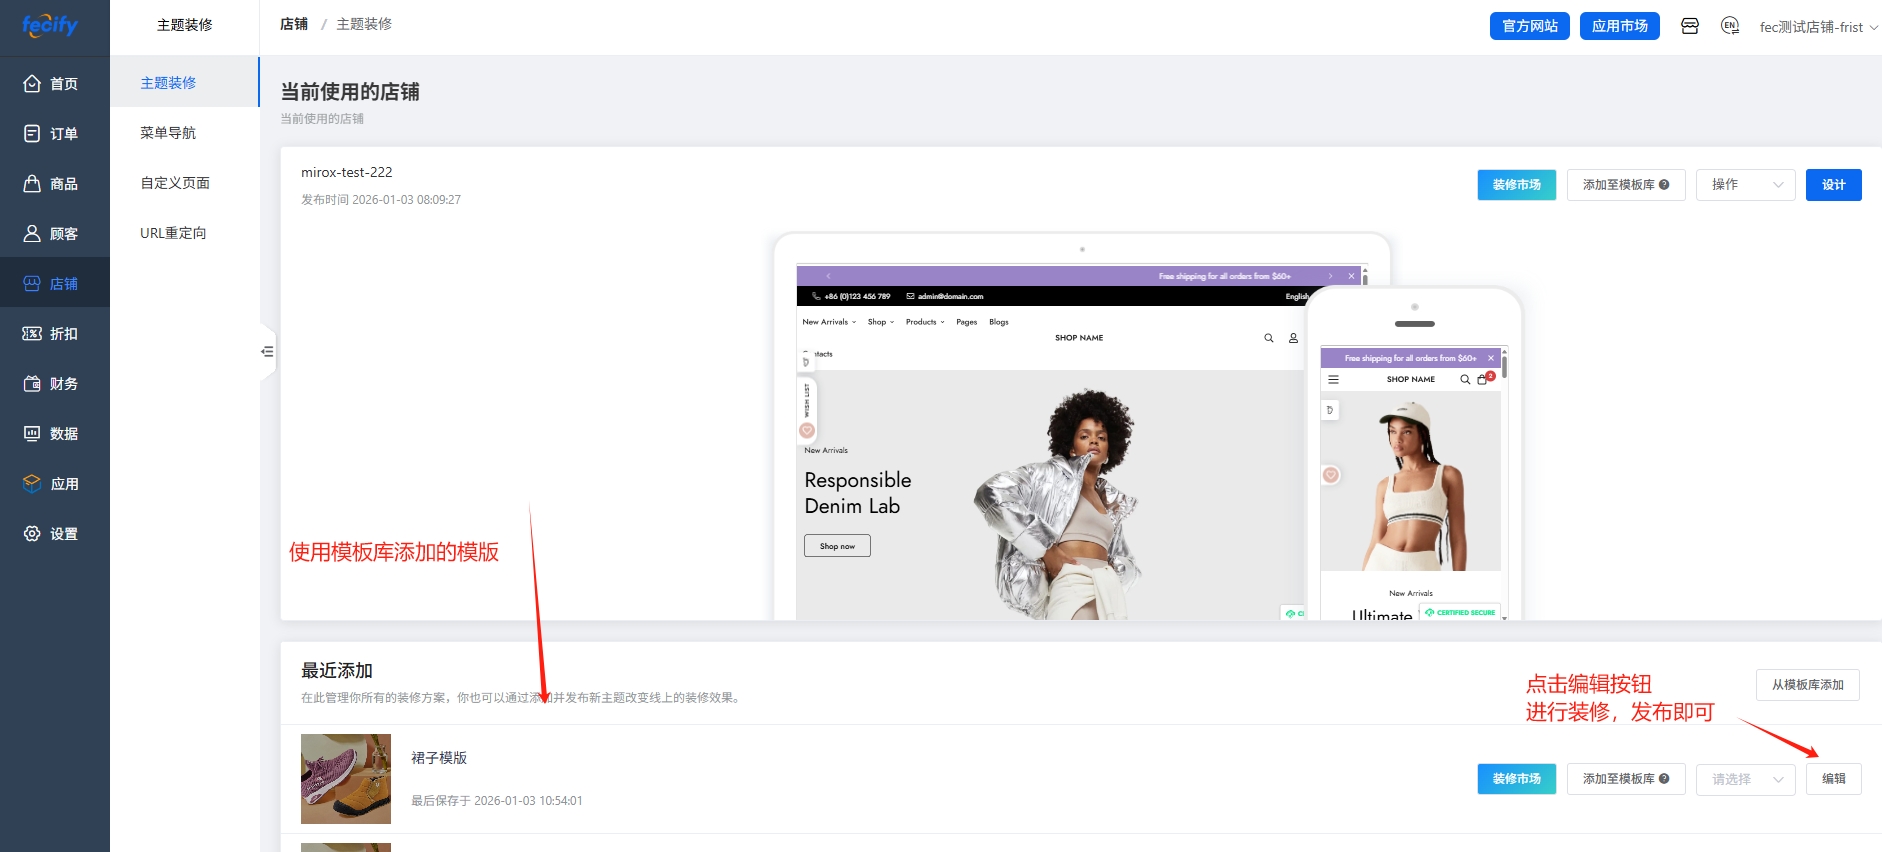Click the discount coupon icon

click(x=32, y=334)
